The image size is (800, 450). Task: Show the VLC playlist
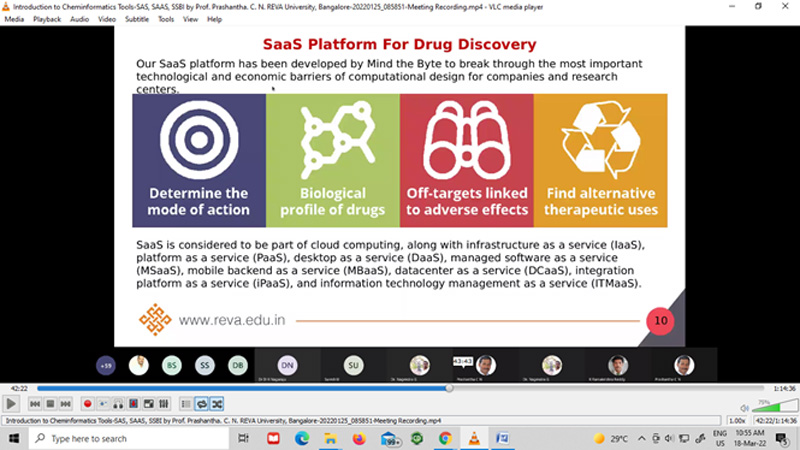[186, 404]
